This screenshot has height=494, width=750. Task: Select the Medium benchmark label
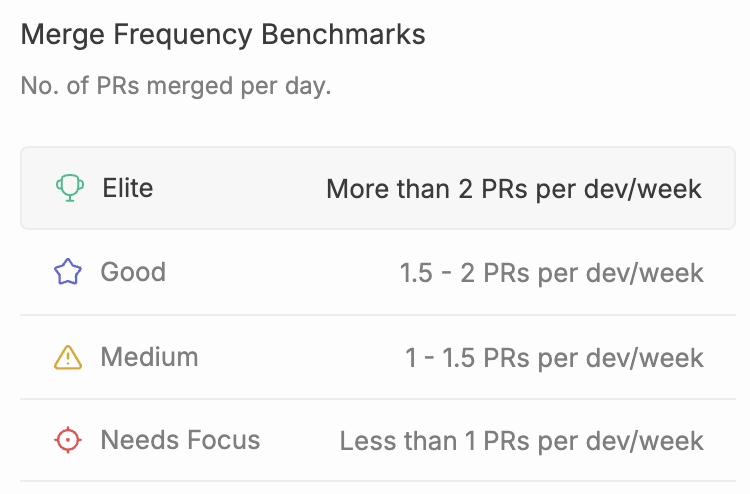149,357
